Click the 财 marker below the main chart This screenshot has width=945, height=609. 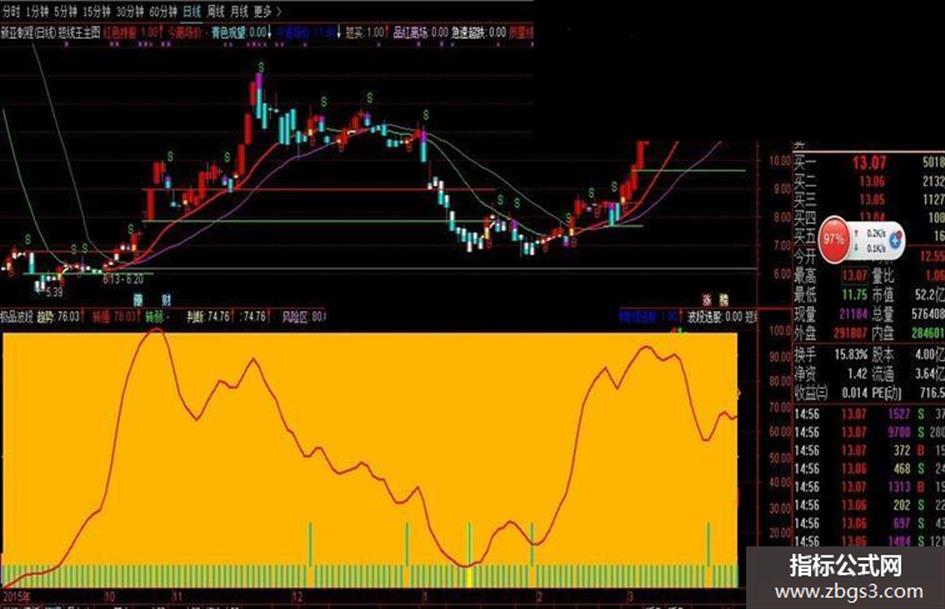pyautogui.click(x=166, y=300)
